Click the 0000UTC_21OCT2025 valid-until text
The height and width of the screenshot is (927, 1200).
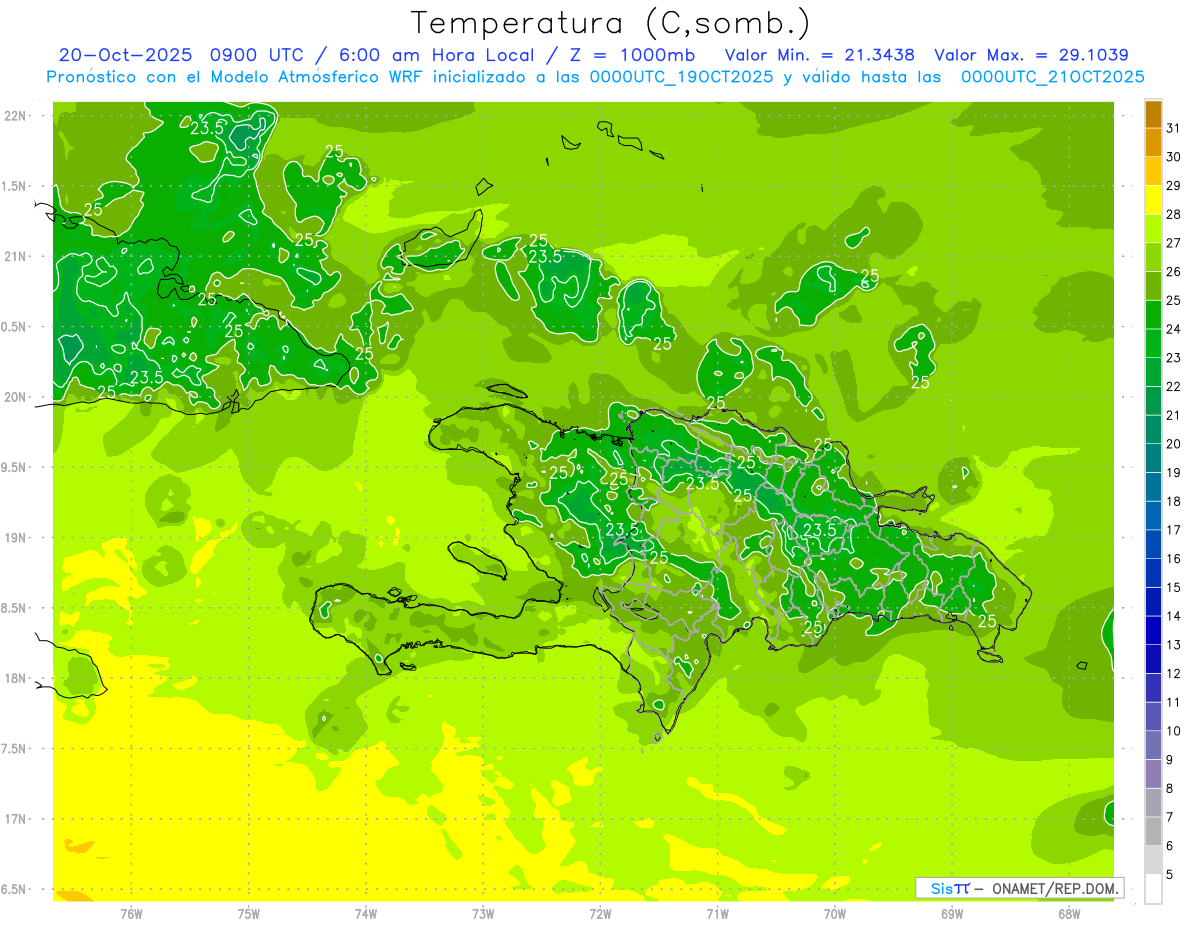pos(1052,77)
